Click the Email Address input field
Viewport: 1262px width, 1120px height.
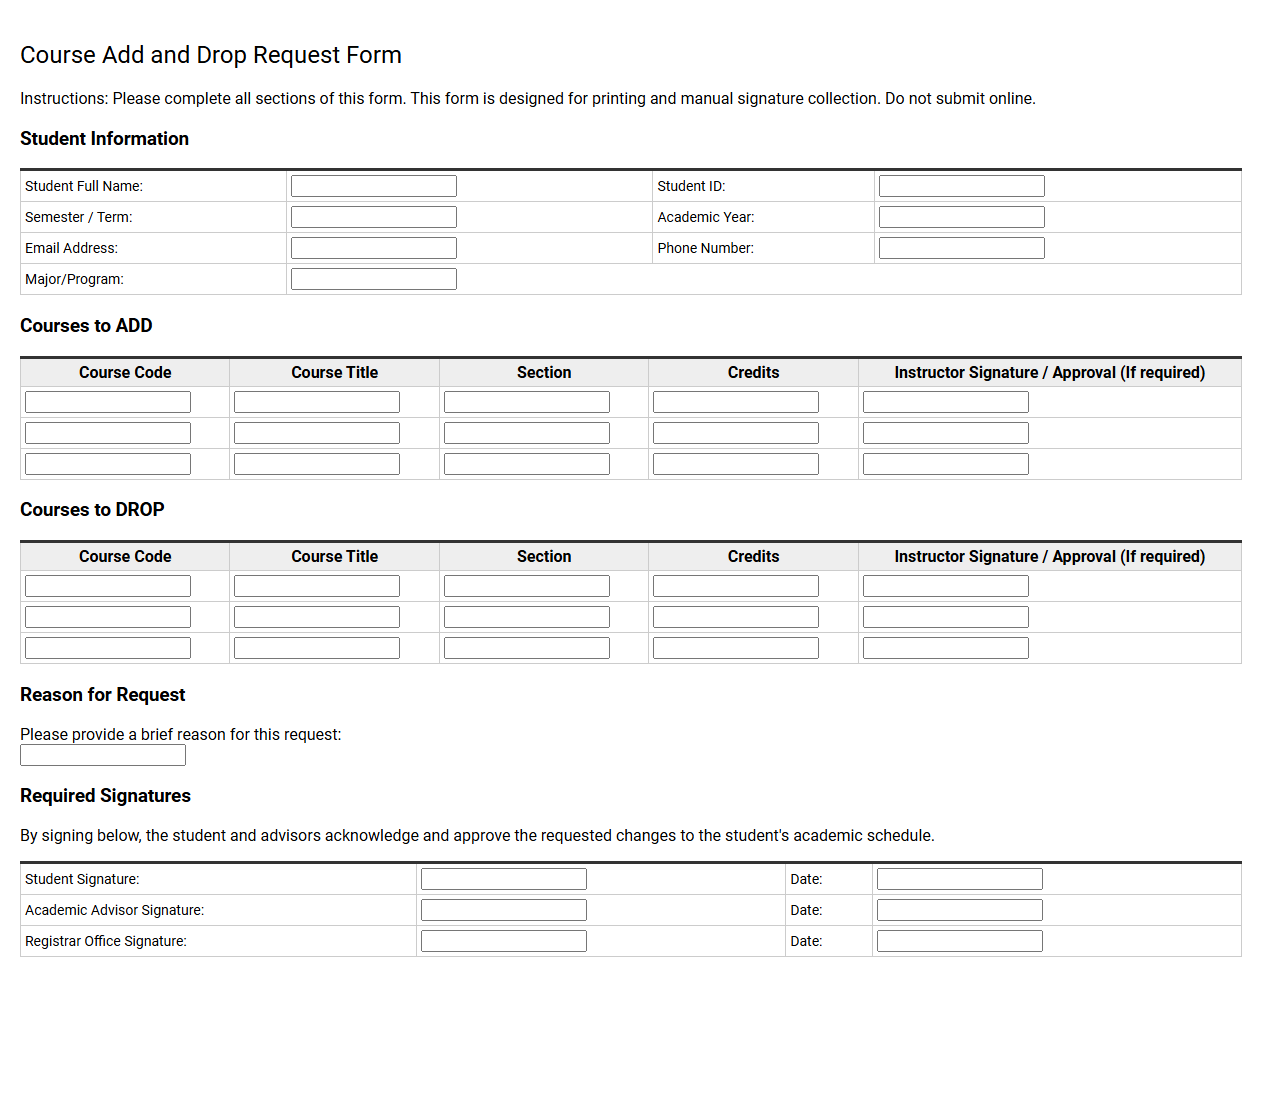[x=374, y=248]
